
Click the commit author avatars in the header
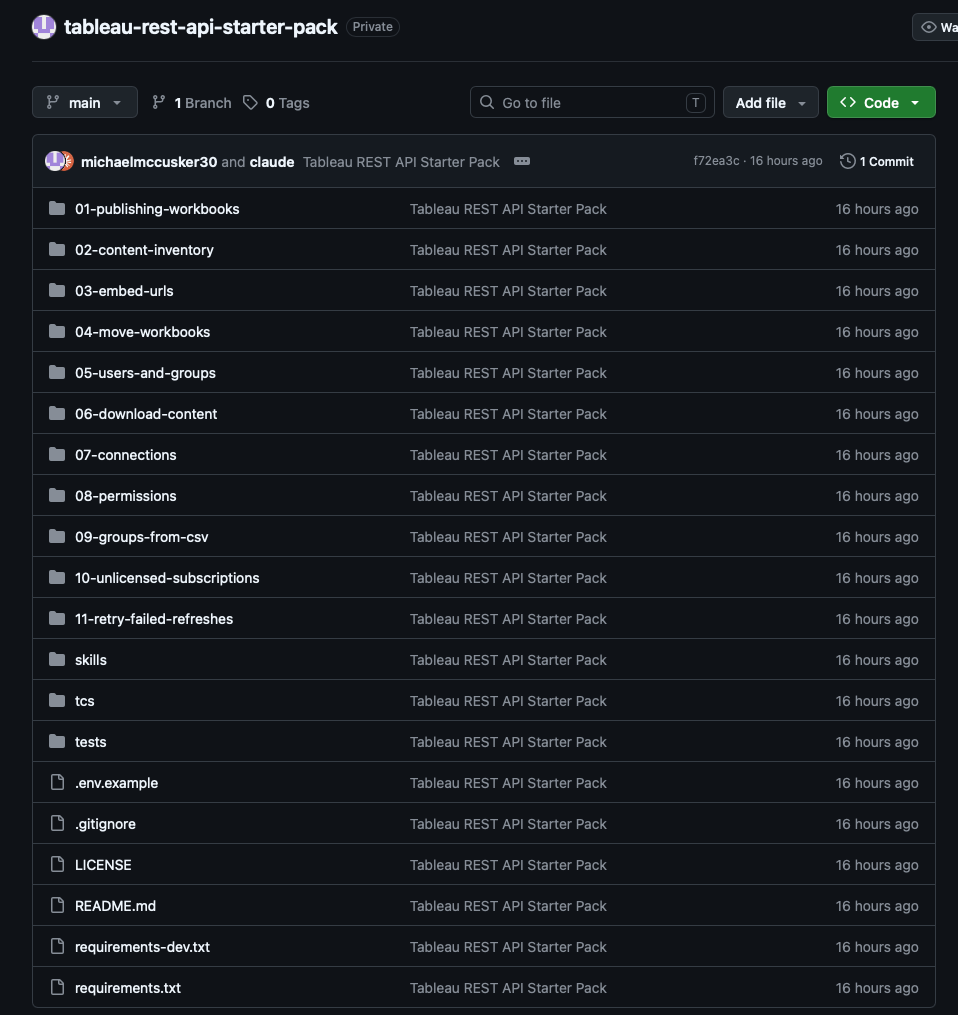59,161
